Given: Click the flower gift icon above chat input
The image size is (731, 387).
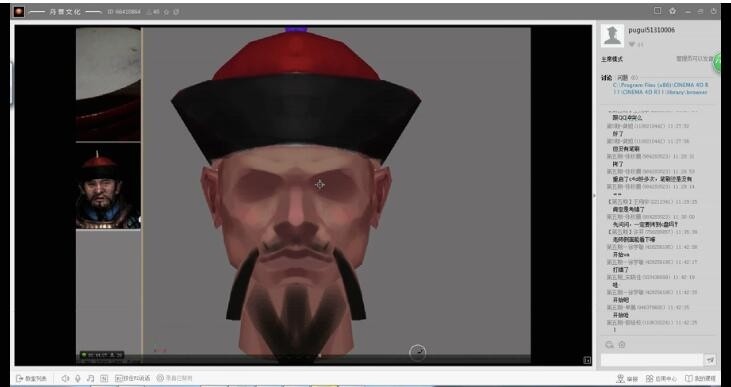Looking at the screenshot, I should point(622,345).
